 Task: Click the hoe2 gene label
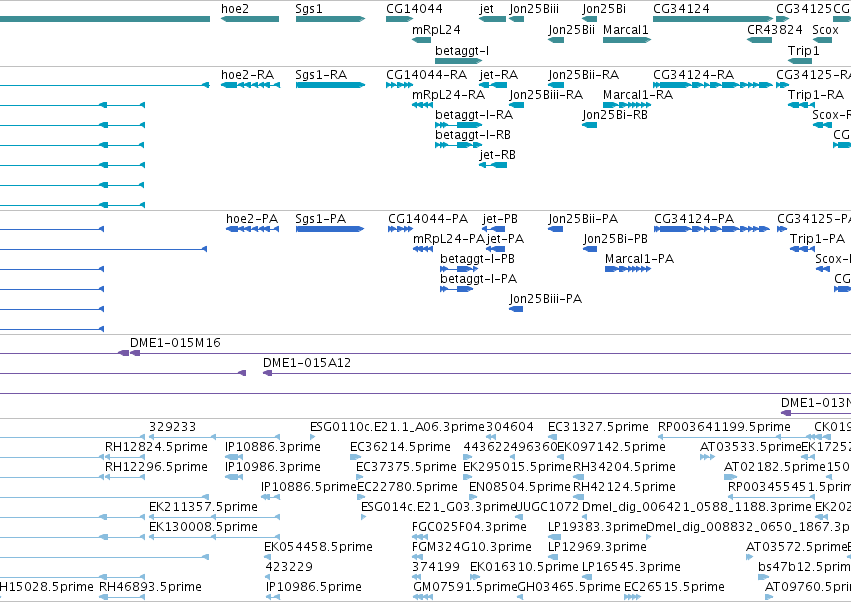click(x=235, y=9)
